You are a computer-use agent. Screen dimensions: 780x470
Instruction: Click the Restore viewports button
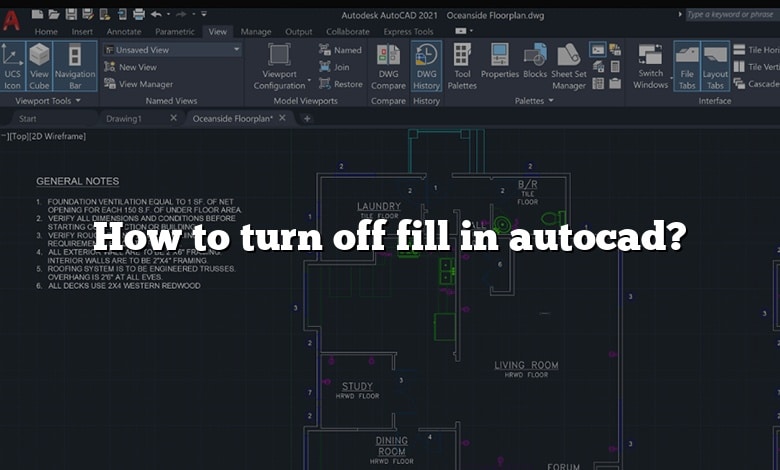point(341,84)
